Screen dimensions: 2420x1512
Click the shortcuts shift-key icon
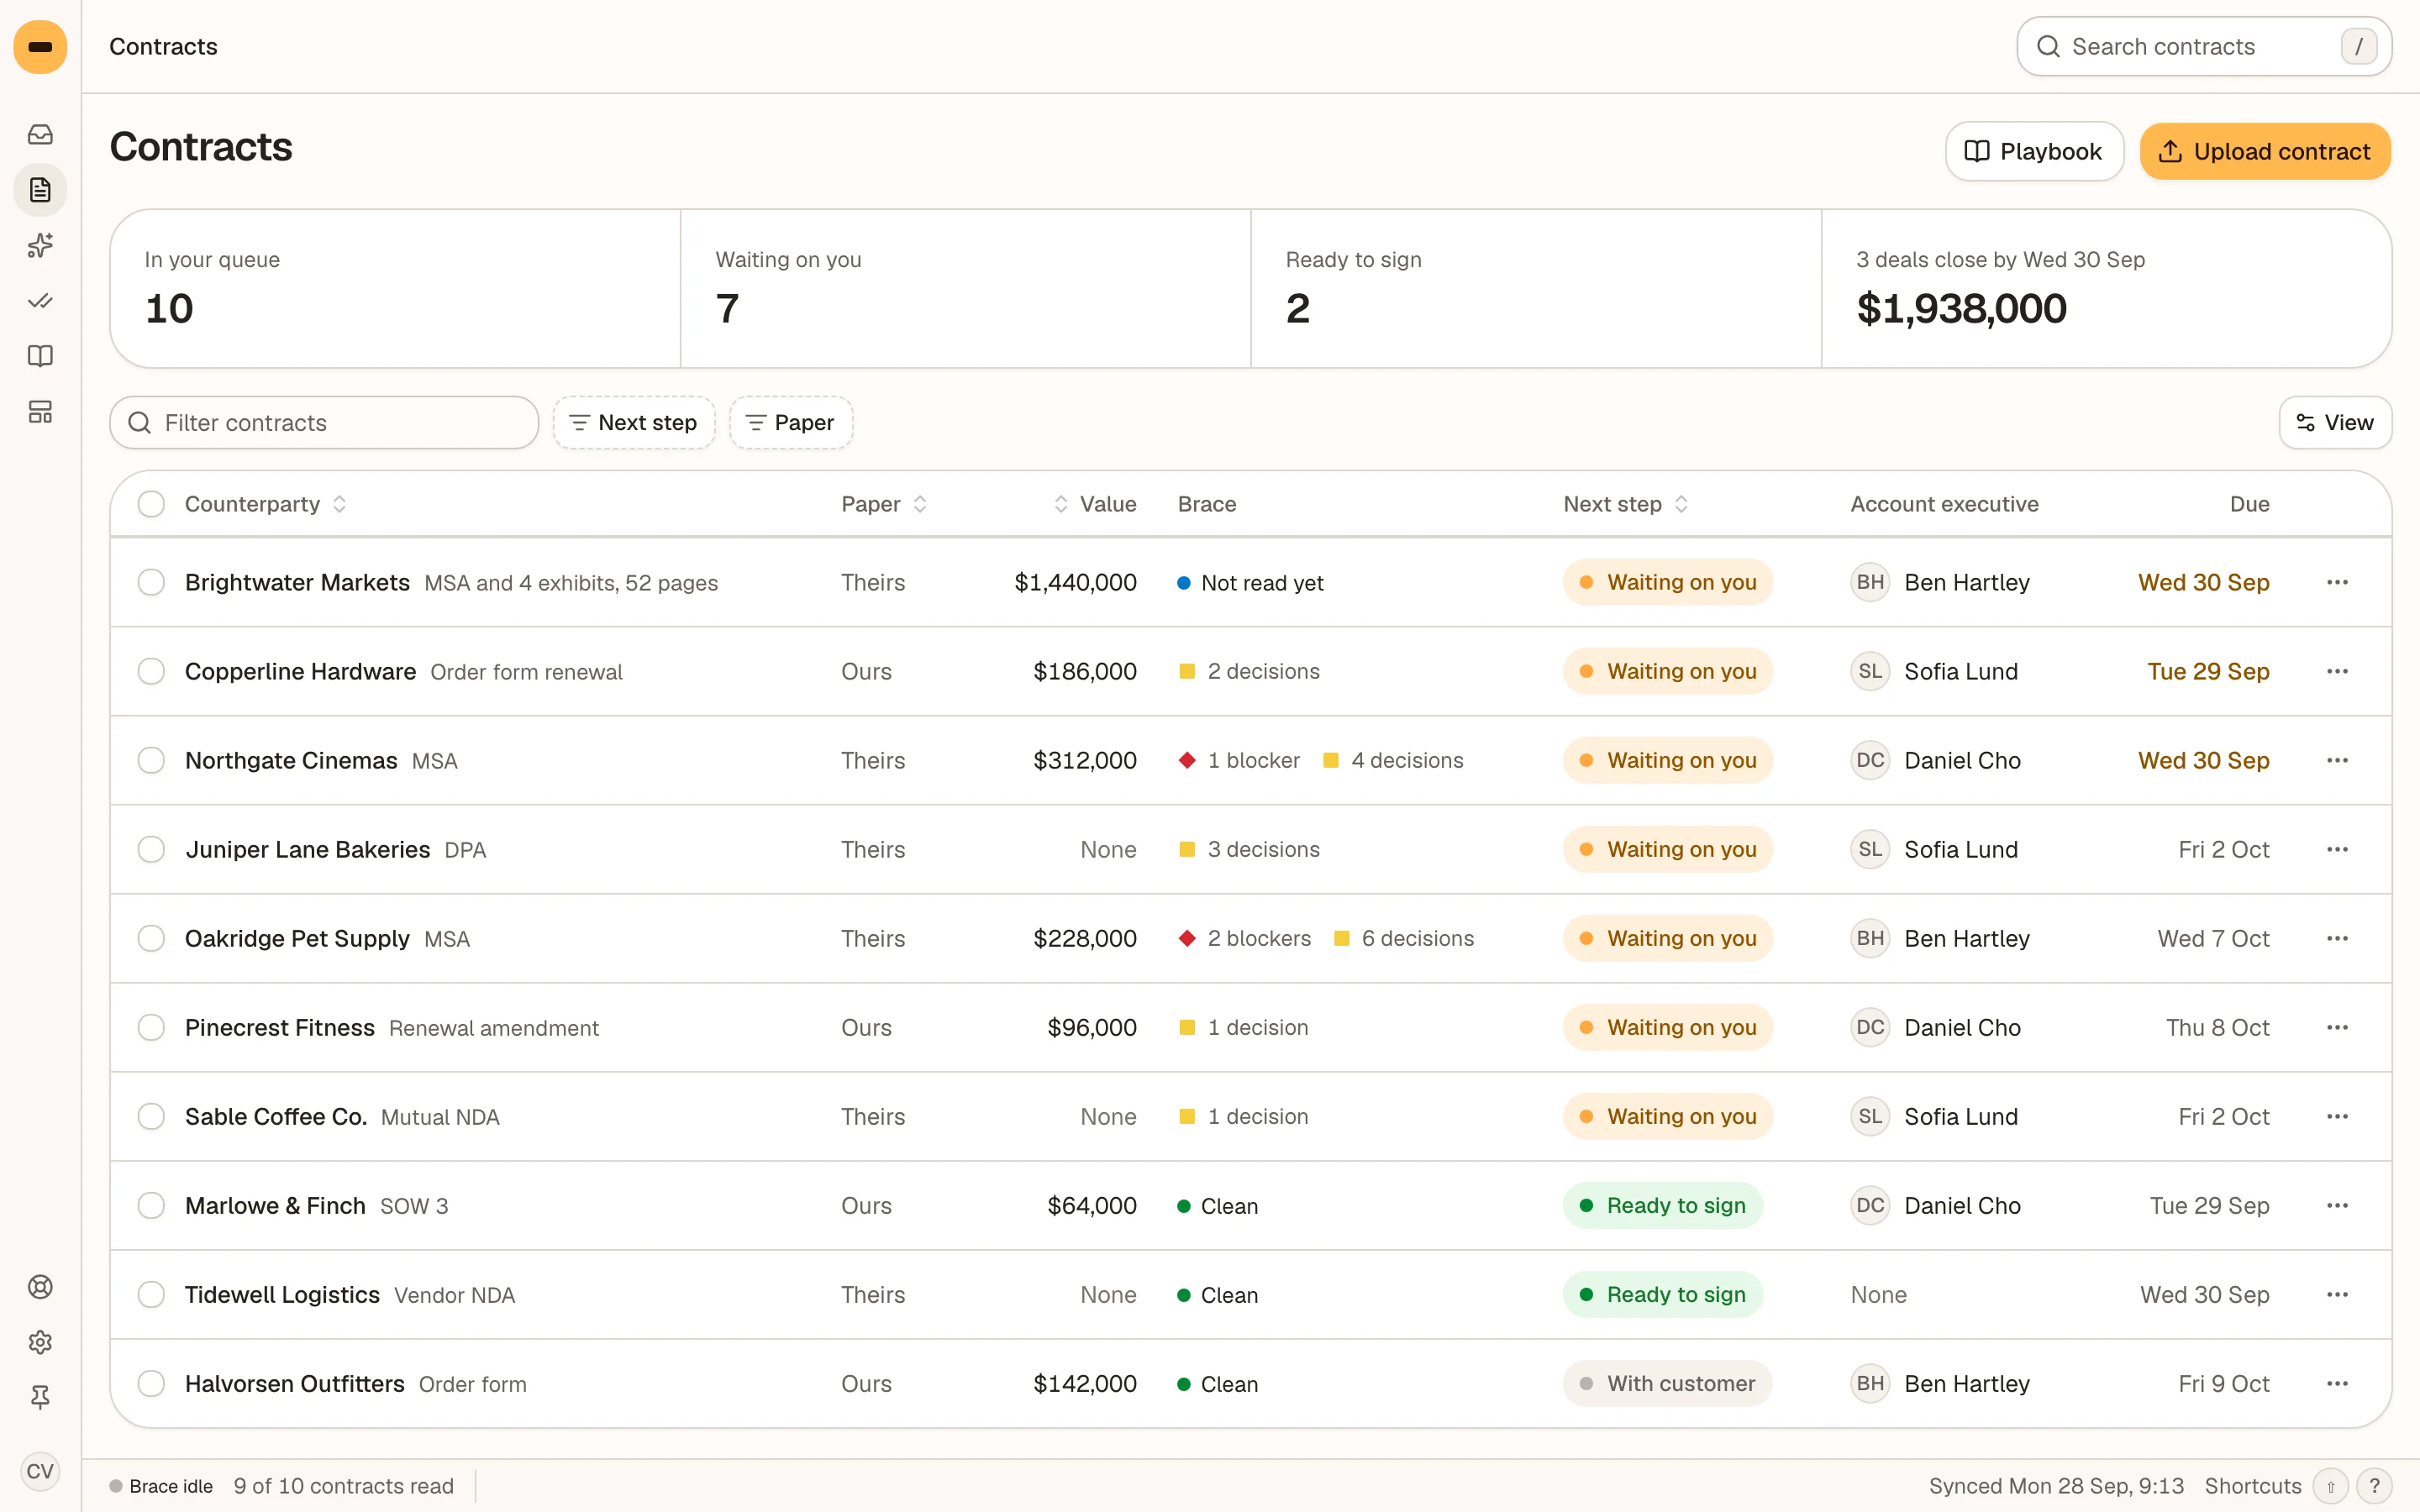2330,1486
